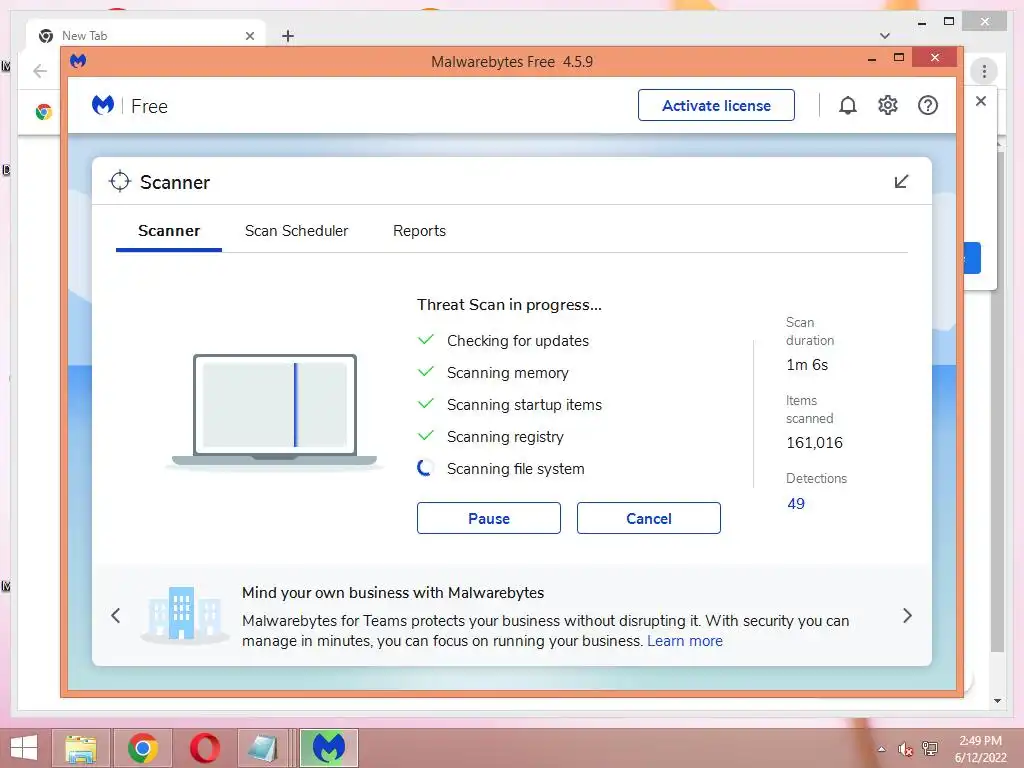Click the Activate license button
The height and width of the screenshot is (768, 1024).
pyautogui.click(x=716, y=105)
